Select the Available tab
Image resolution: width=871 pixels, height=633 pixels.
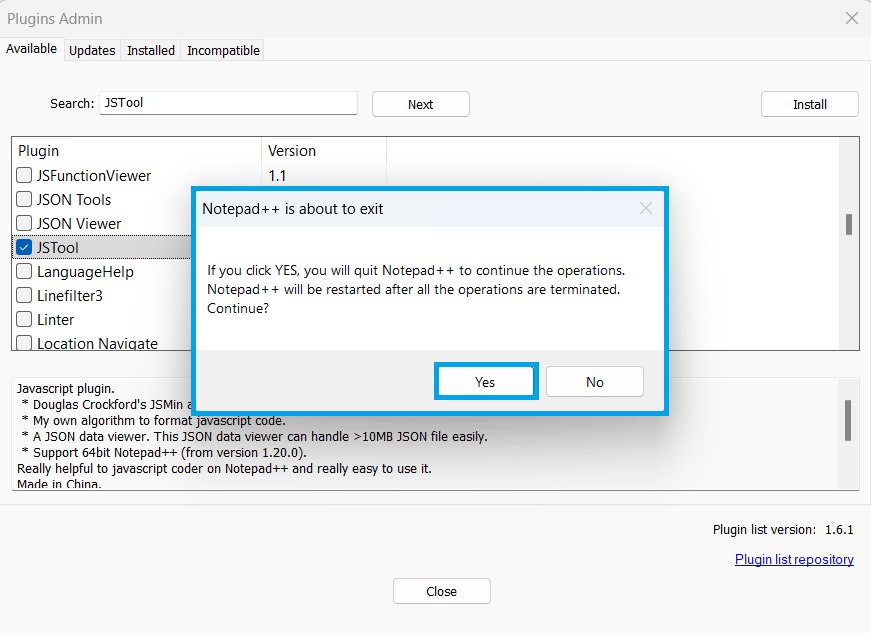pyautogui.click(x=32, y=48)
